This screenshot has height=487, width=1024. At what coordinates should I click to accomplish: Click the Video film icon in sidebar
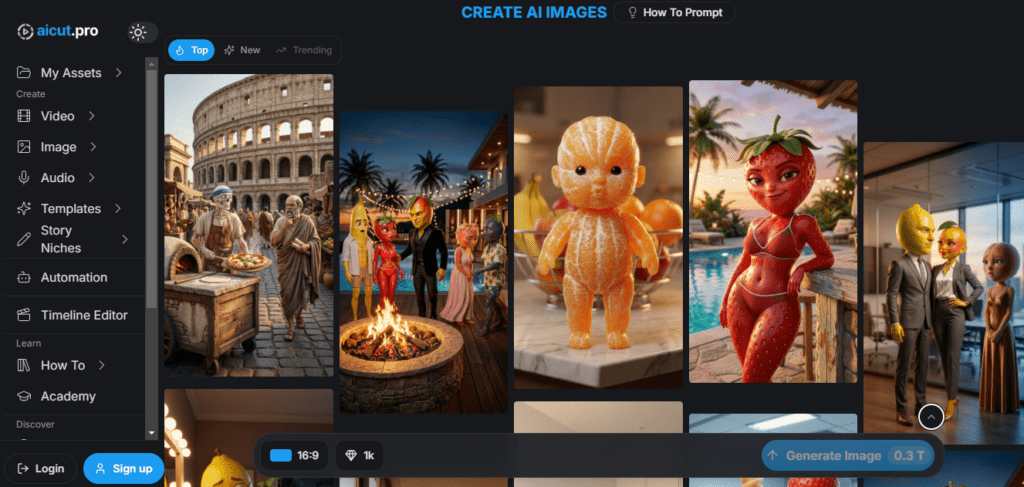point(24,116)
